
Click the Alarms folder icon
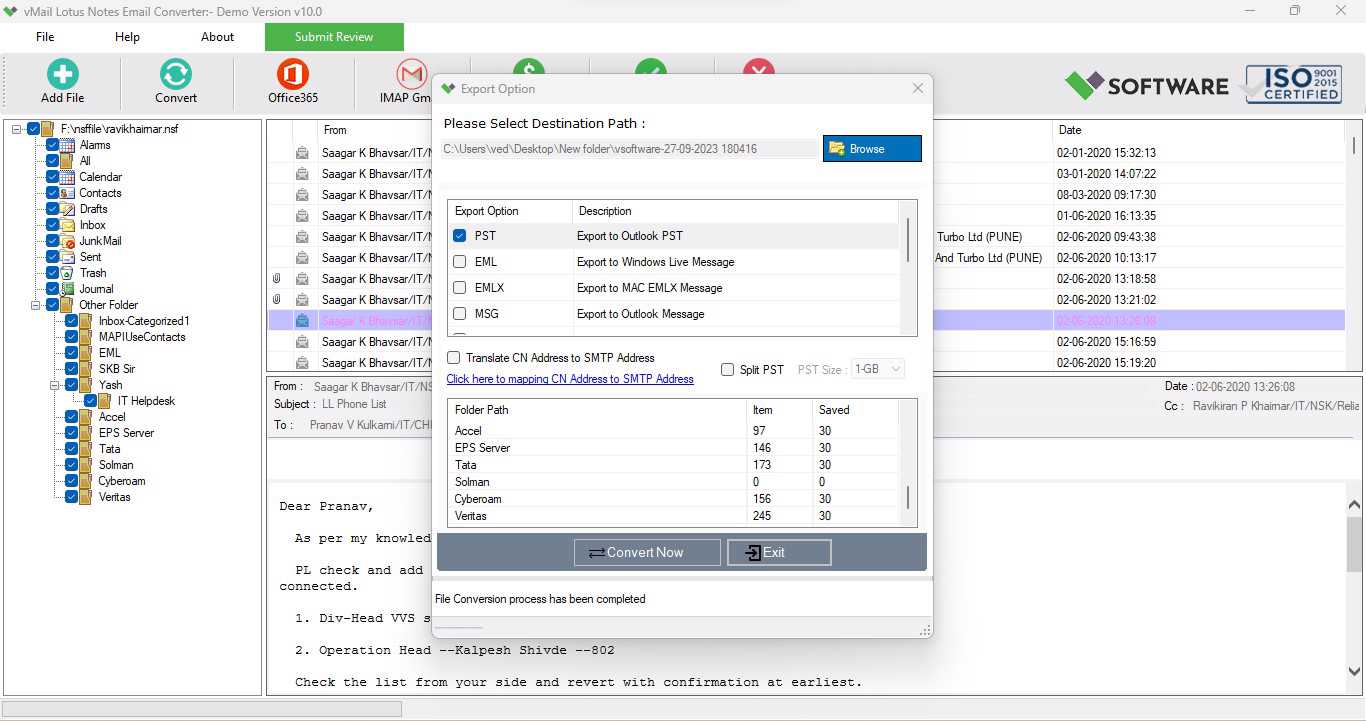[67, 145]
